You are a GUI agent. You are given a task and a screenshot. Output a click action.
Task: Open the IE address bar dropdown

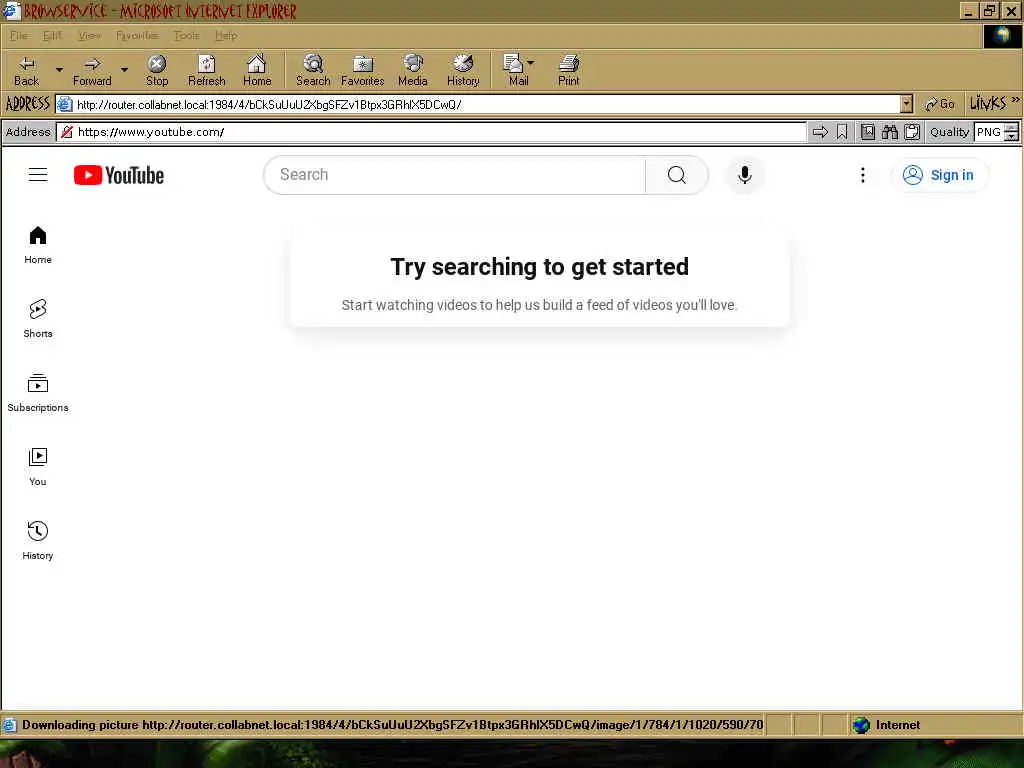point(906,104)
